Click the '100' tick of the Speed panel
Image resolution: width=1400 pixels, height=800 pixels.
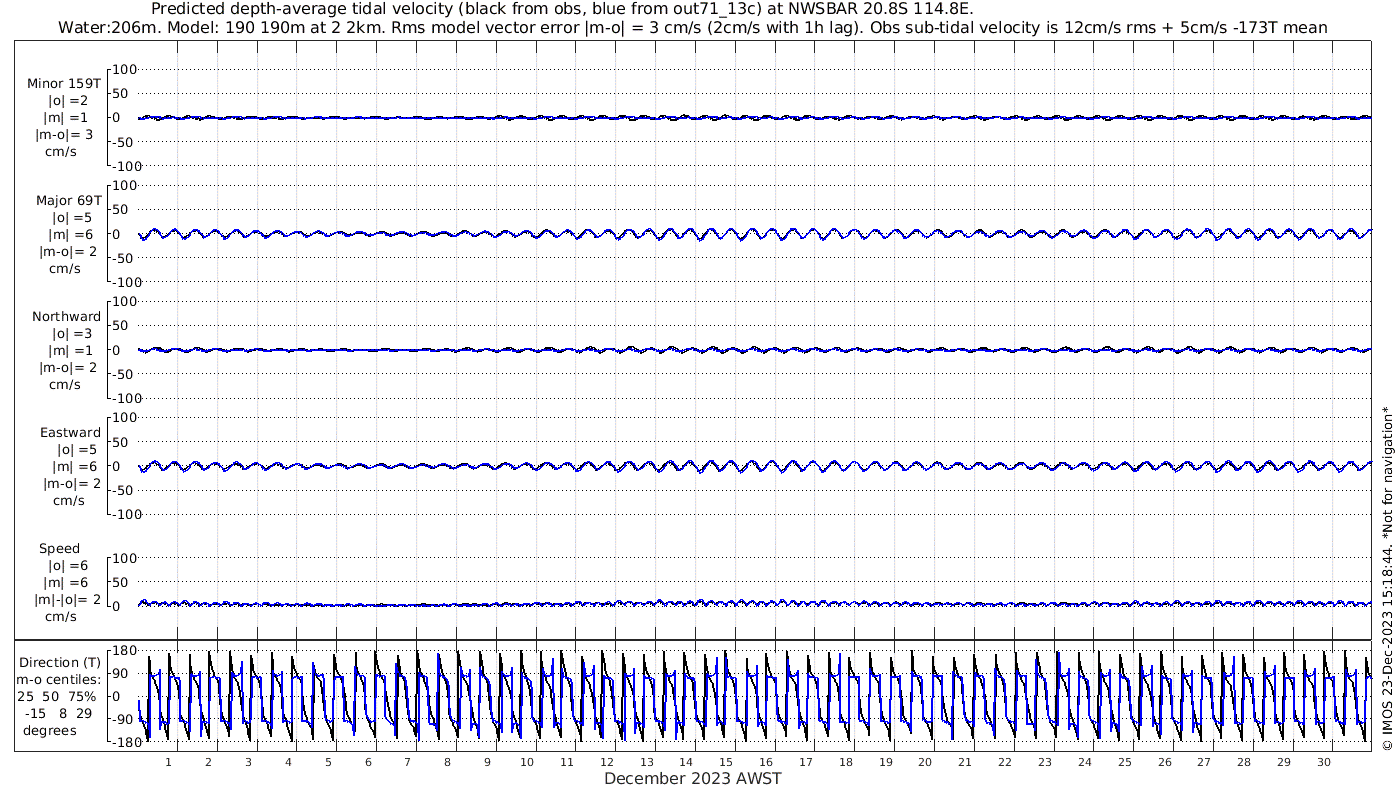[125, 557]
